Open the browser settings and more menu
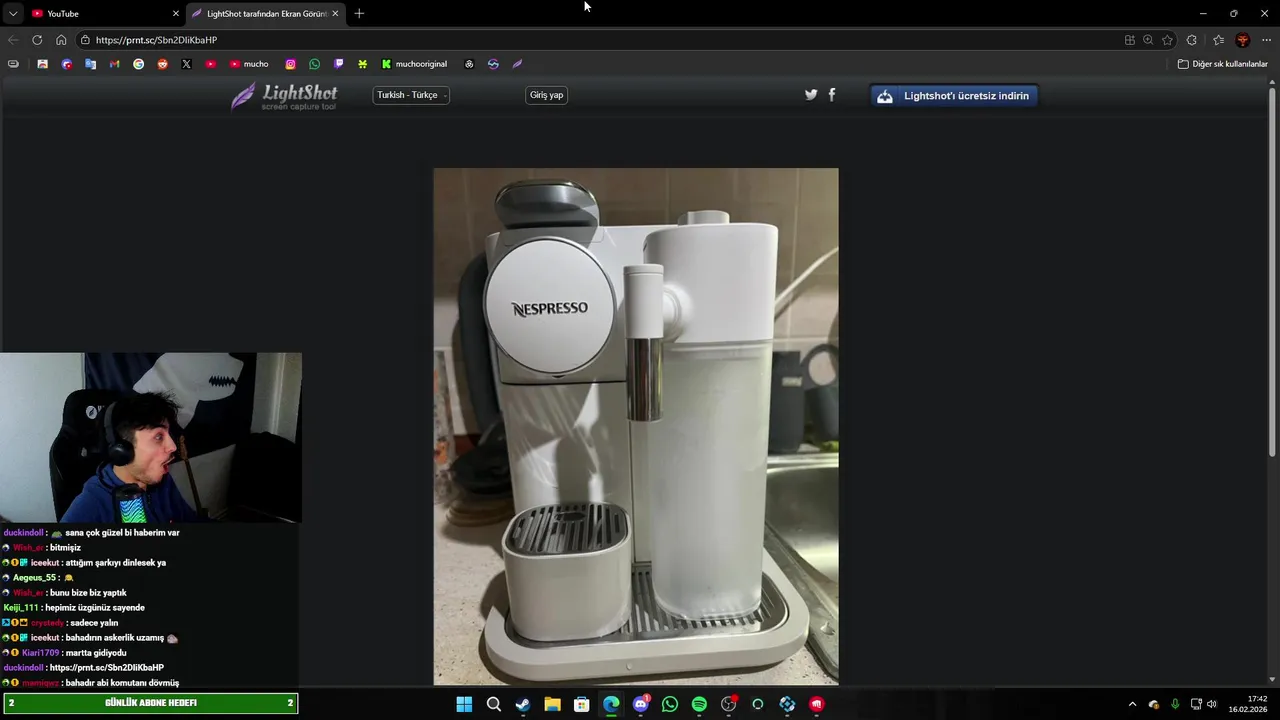1280x720 pixels. [1266, 40]
